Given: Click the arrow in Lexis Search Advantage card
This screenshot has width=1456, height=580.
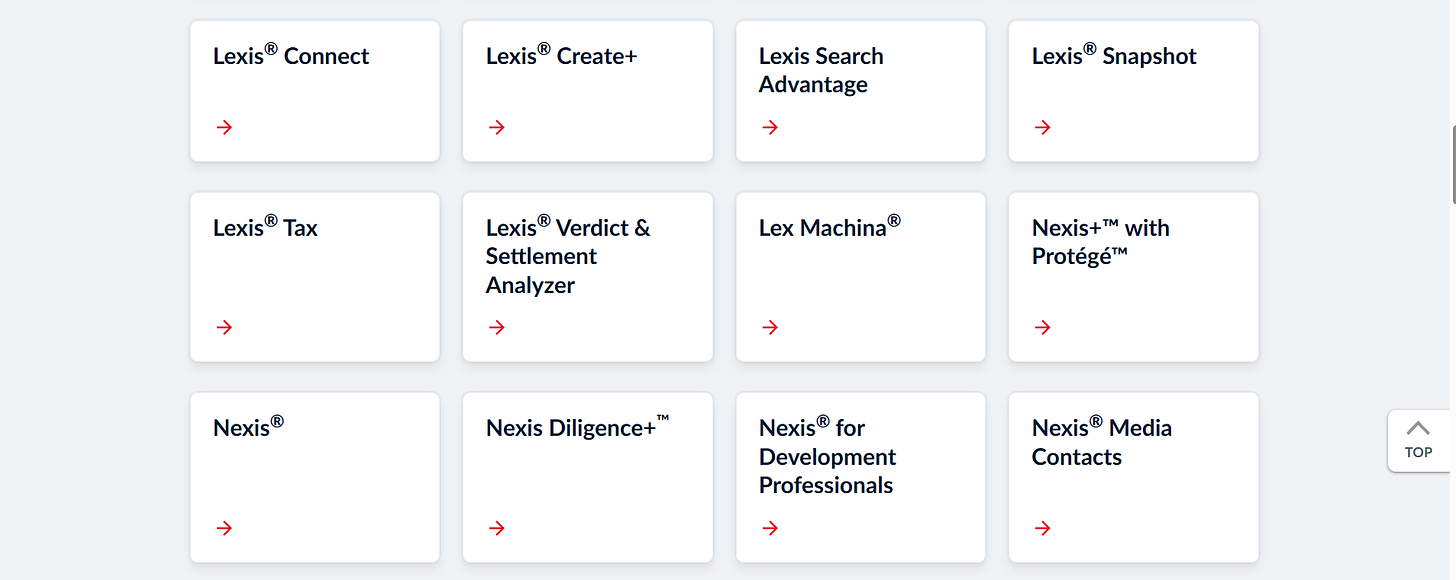Looking at the screenshot, I should click(770, 127).
